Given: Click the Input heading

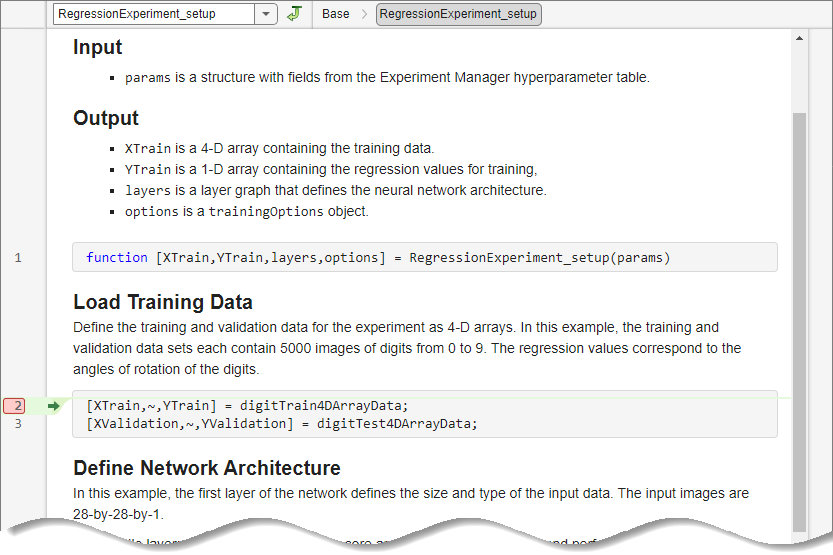Looking at the screenshot, I should tap(98, 47).
